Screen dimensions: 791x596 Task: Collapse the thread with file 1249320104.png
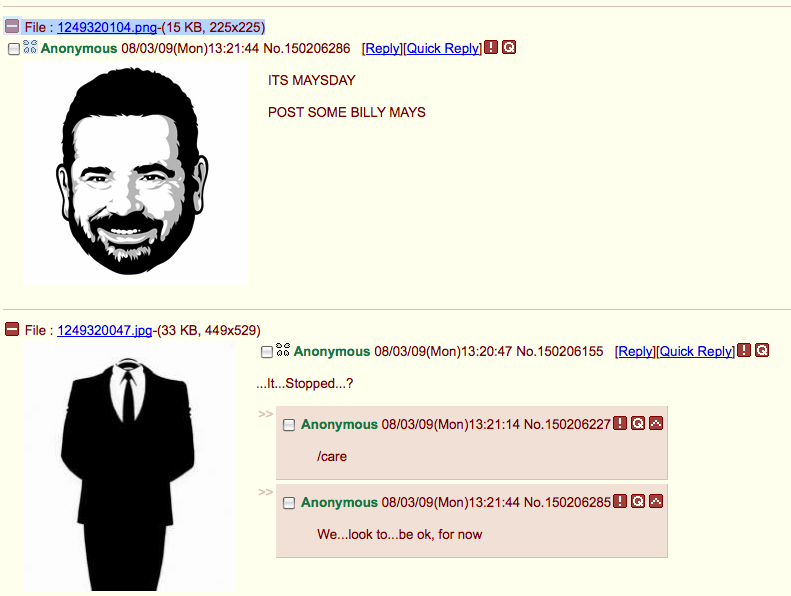click(x=12, y=26)
